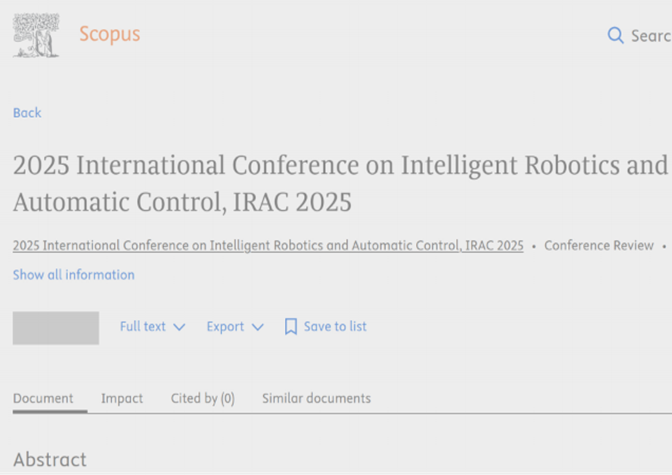The width and height of the screenshot is (672, 475).
Task: Click the Search magnifier icon
Action: (615, 35)
